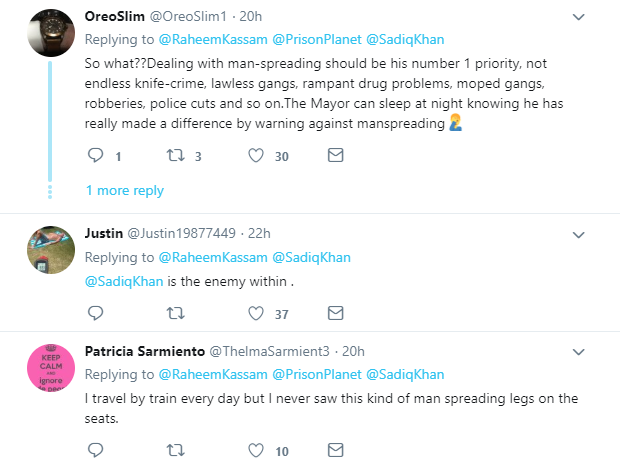The width and height of the screenshot is (620, 463).
Task: Open @PrisonPlanet mention in OreoSlim's reply
Action: coord(317,40)
